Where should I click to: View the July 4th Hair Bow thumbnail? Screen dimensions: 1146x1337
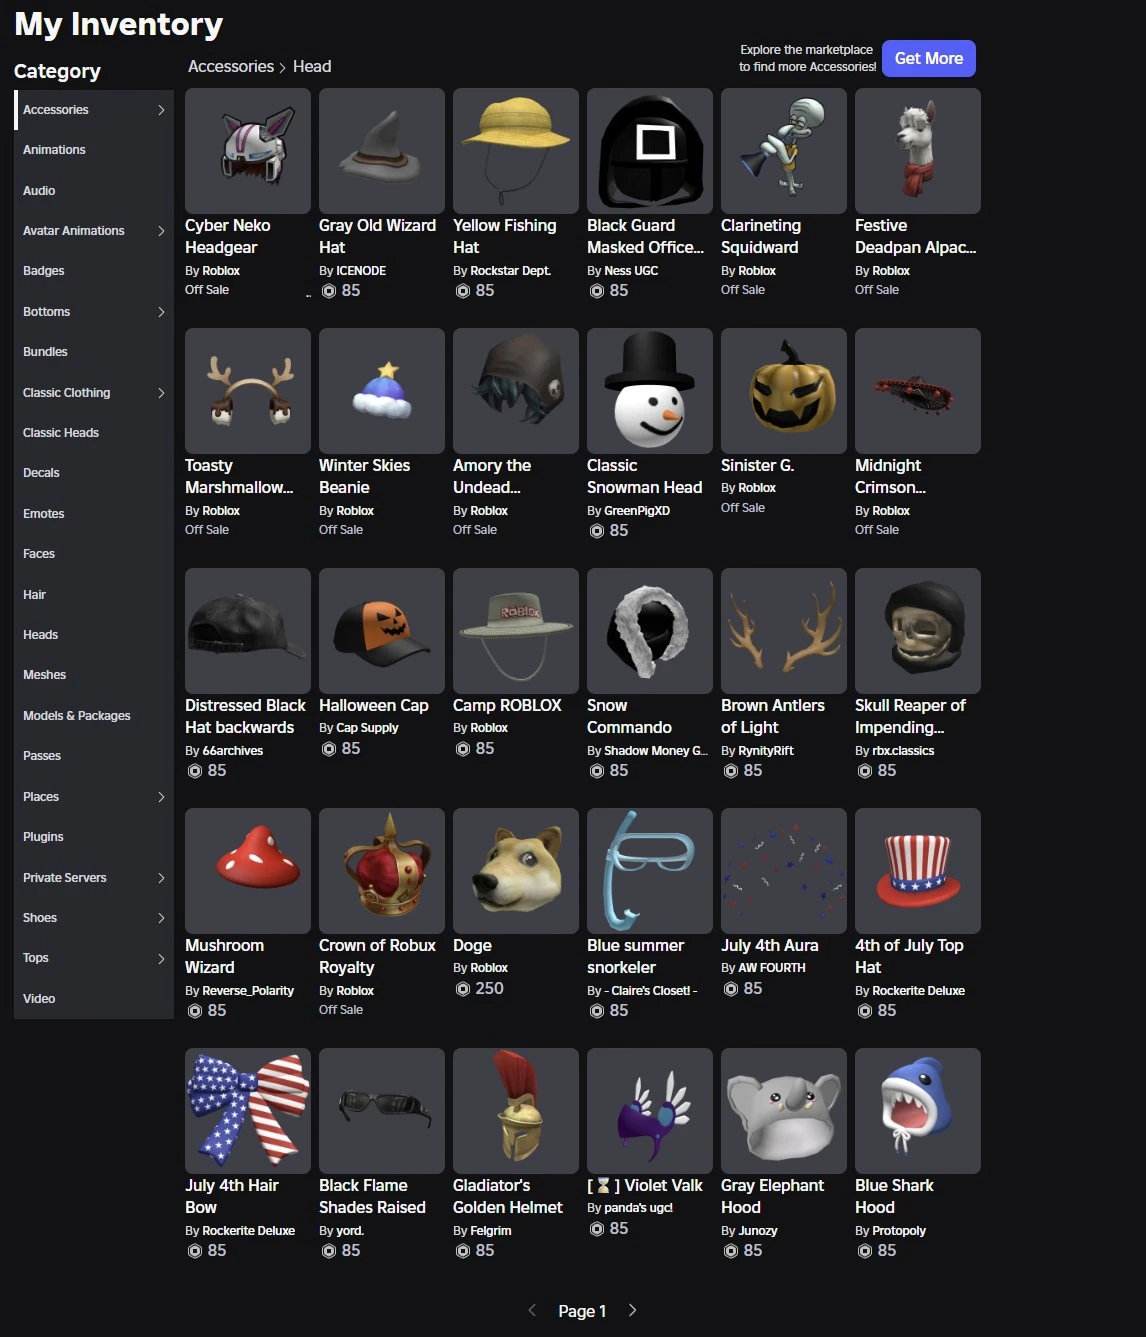pyautogui.click(x=248, y=1111)
